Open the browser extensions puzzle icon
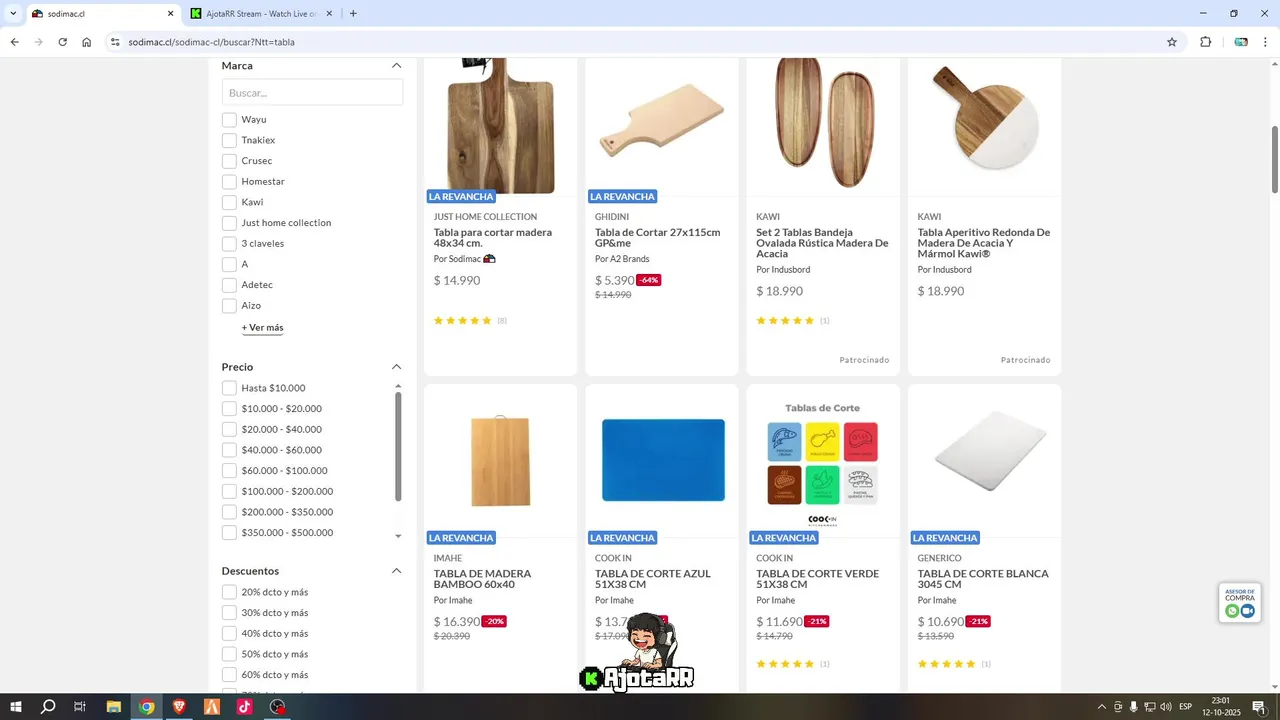The image size is (1280, 720). (x=1205, y=42)
